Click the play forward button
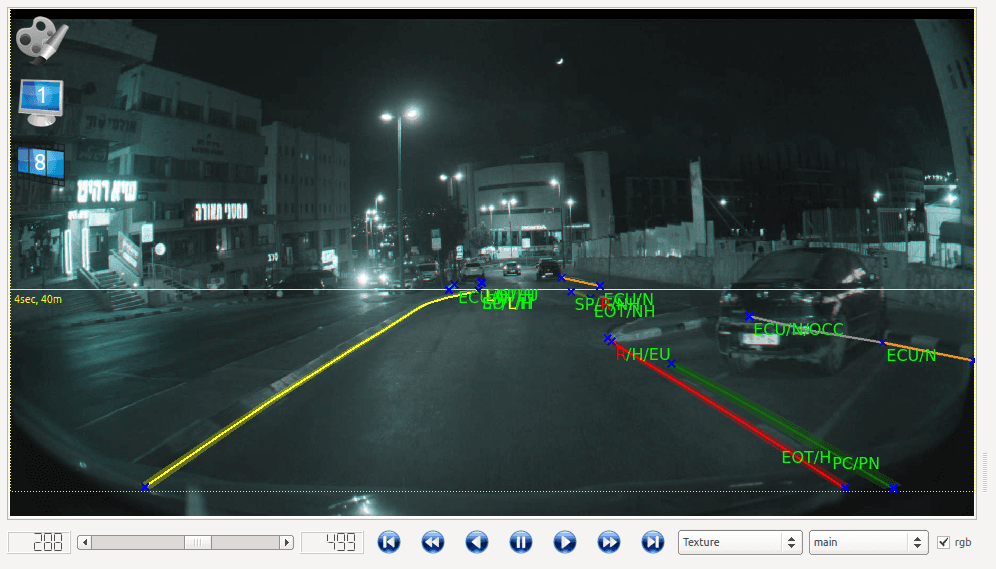This screenshot has height=569, width=996. 564,542
